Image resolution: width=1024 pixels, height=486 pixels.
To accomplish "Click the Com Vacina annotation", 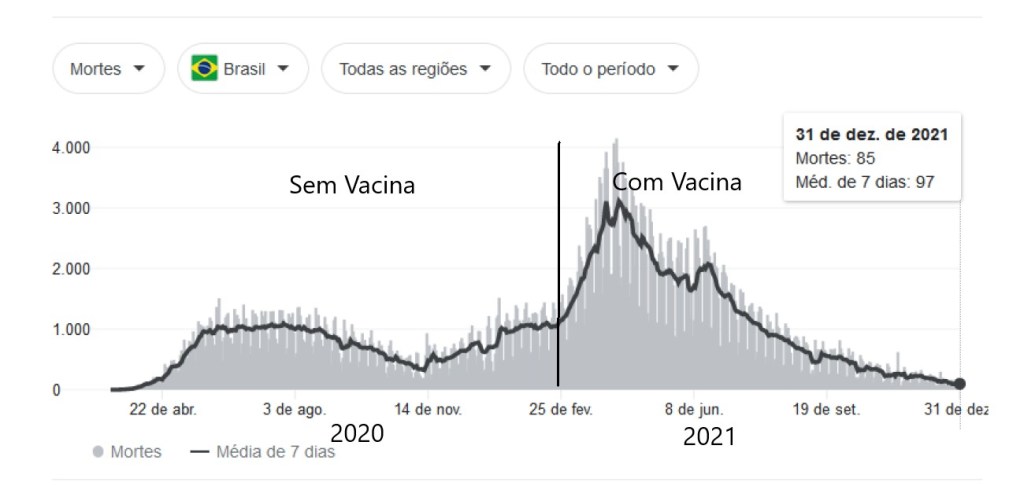I will coord(677,182).
